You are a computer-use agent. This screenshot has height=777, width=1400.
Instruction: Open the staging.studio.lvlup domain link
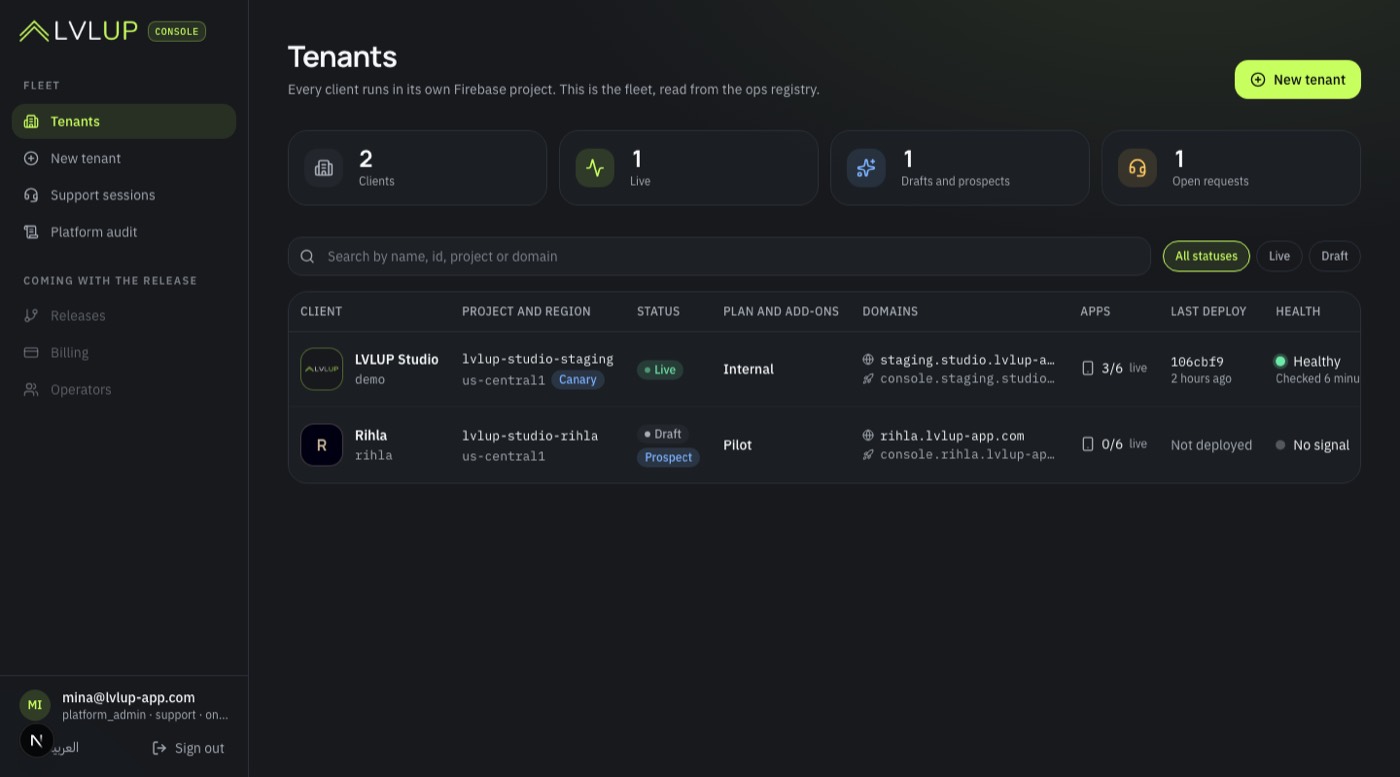coord(967,360)
